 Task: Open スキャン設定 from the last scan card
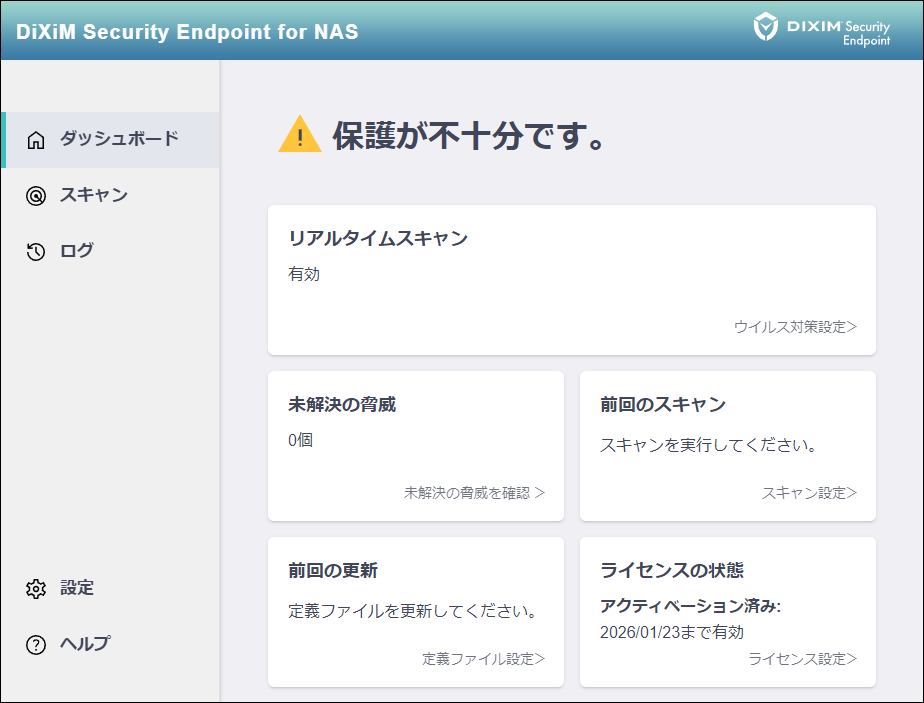(810, 493)
